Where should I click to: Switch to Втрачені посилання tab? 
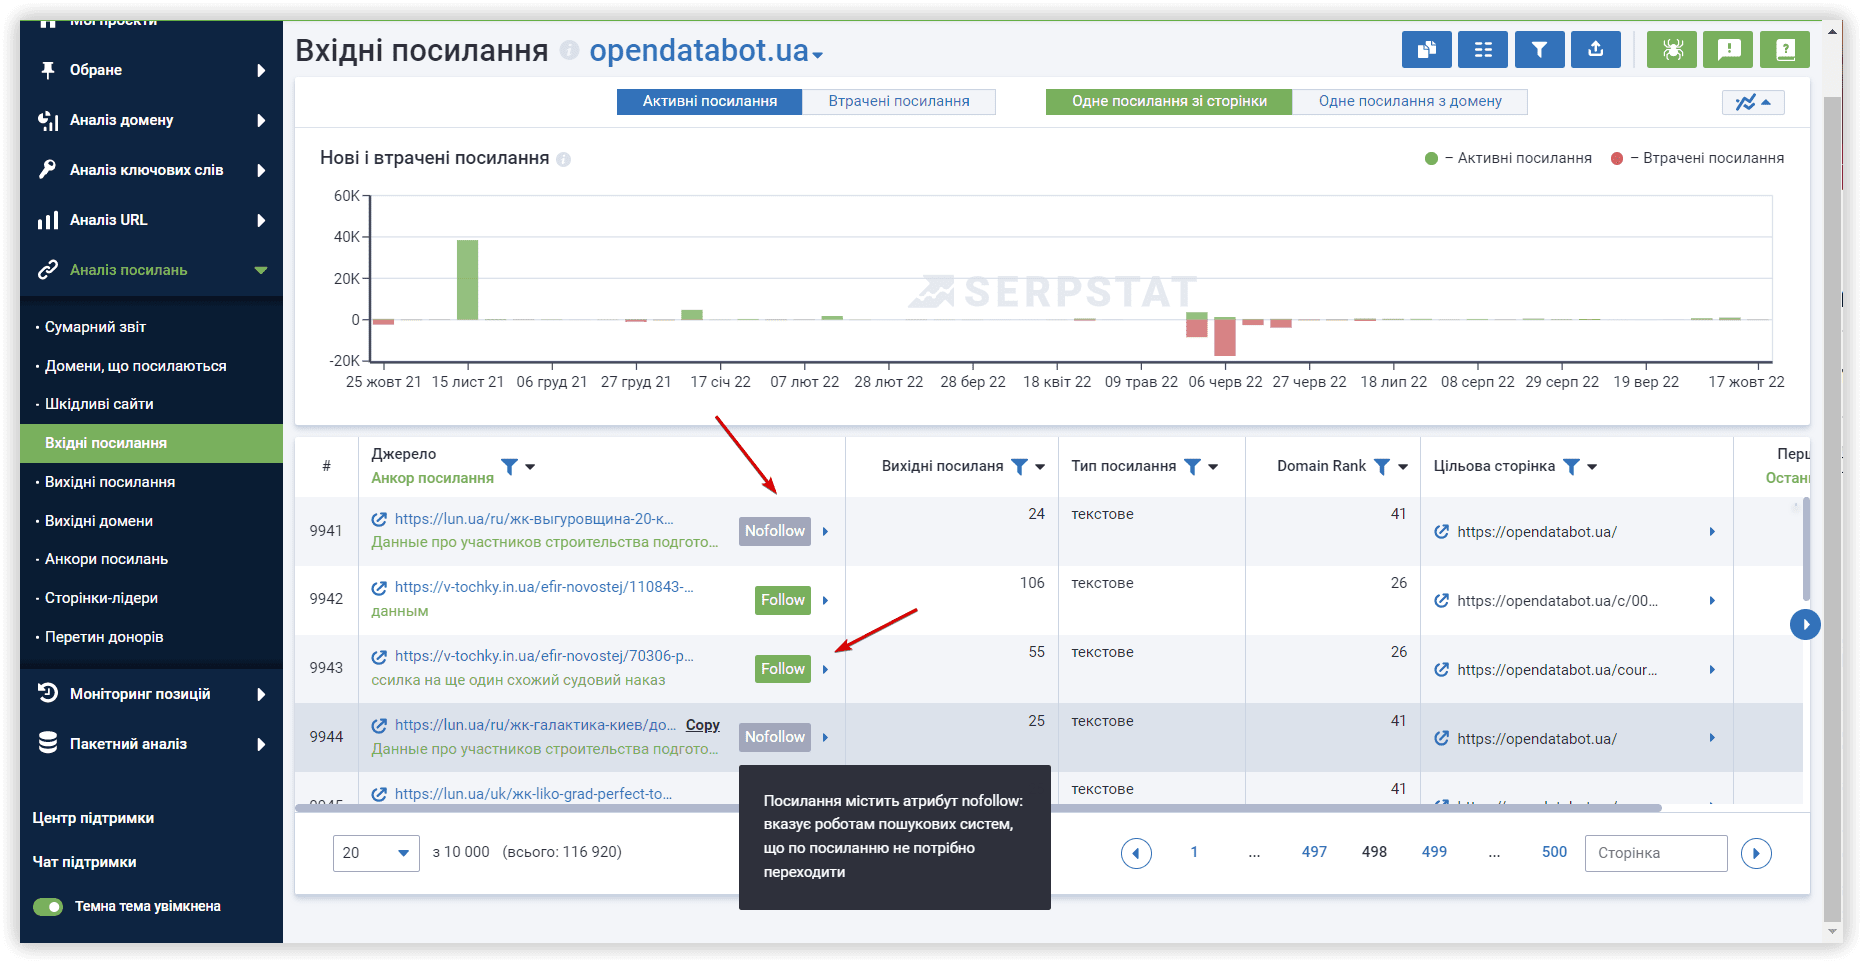pos(899,101)
